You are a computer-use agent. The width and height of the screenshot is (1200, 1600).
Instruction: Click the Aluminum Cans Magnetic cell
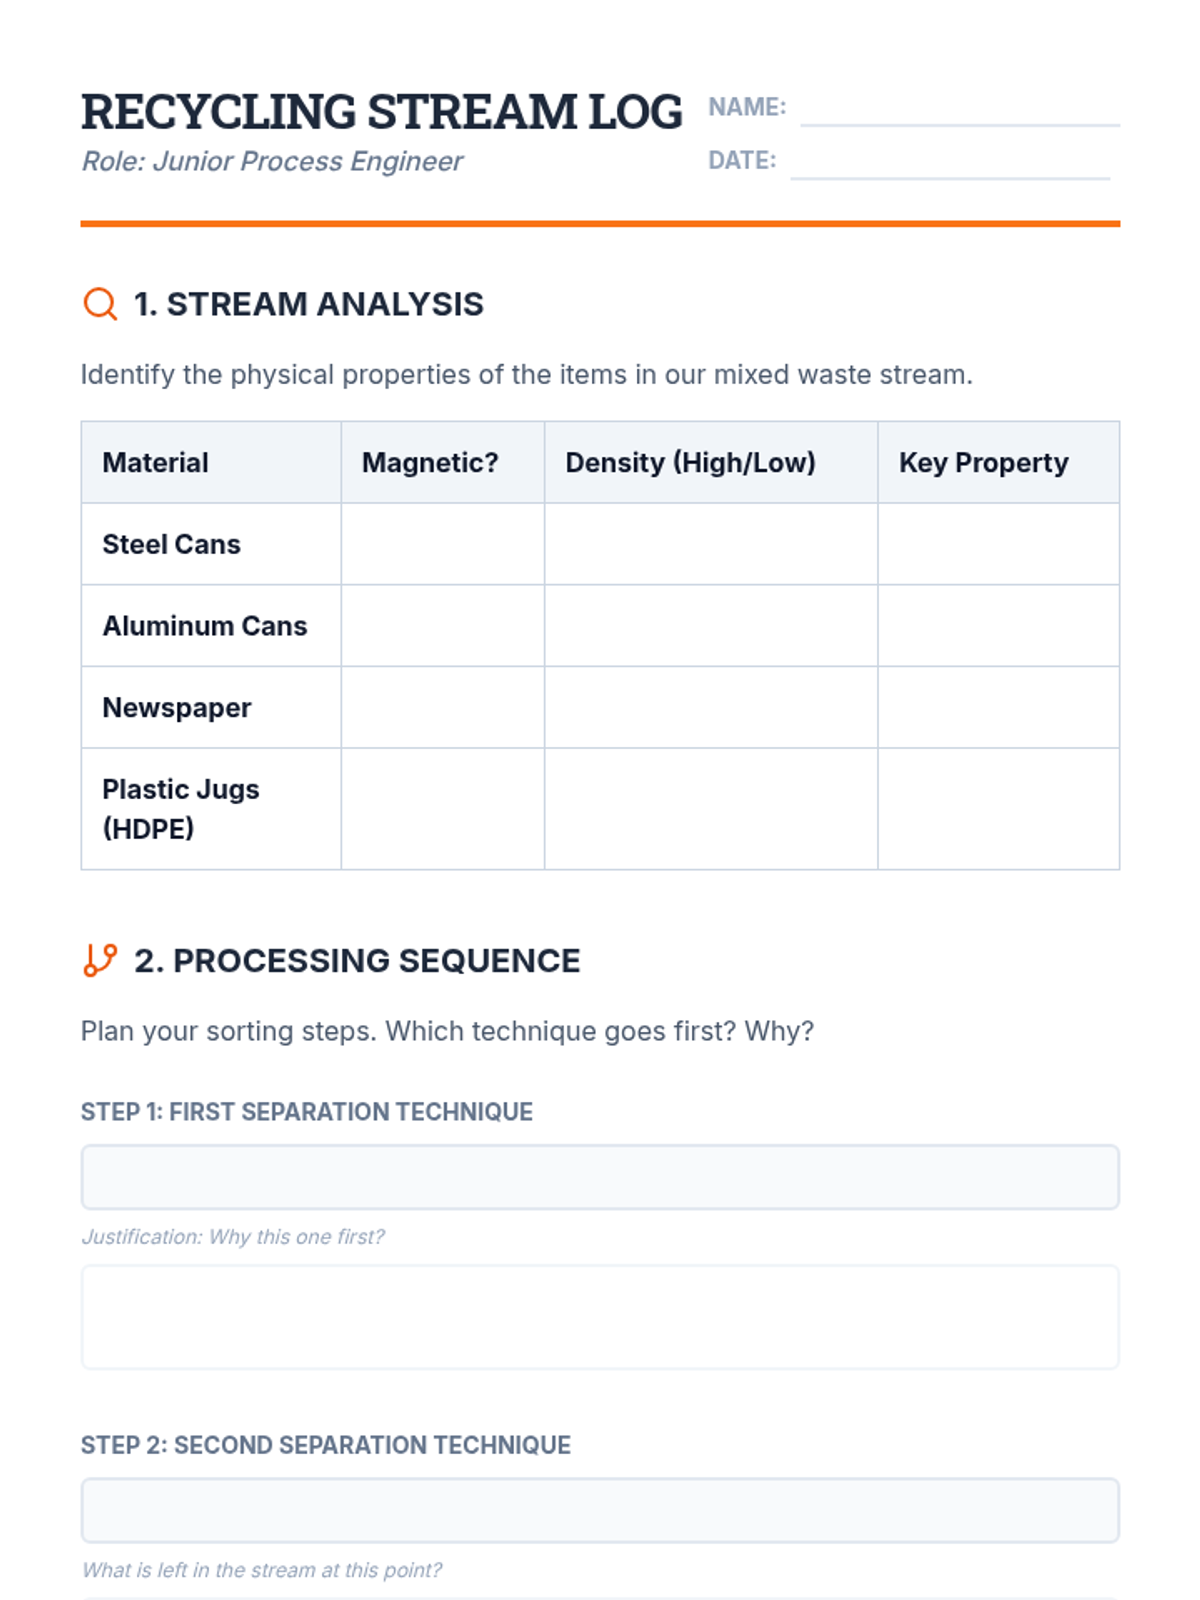pyautogui.click(x=442, y=626)
